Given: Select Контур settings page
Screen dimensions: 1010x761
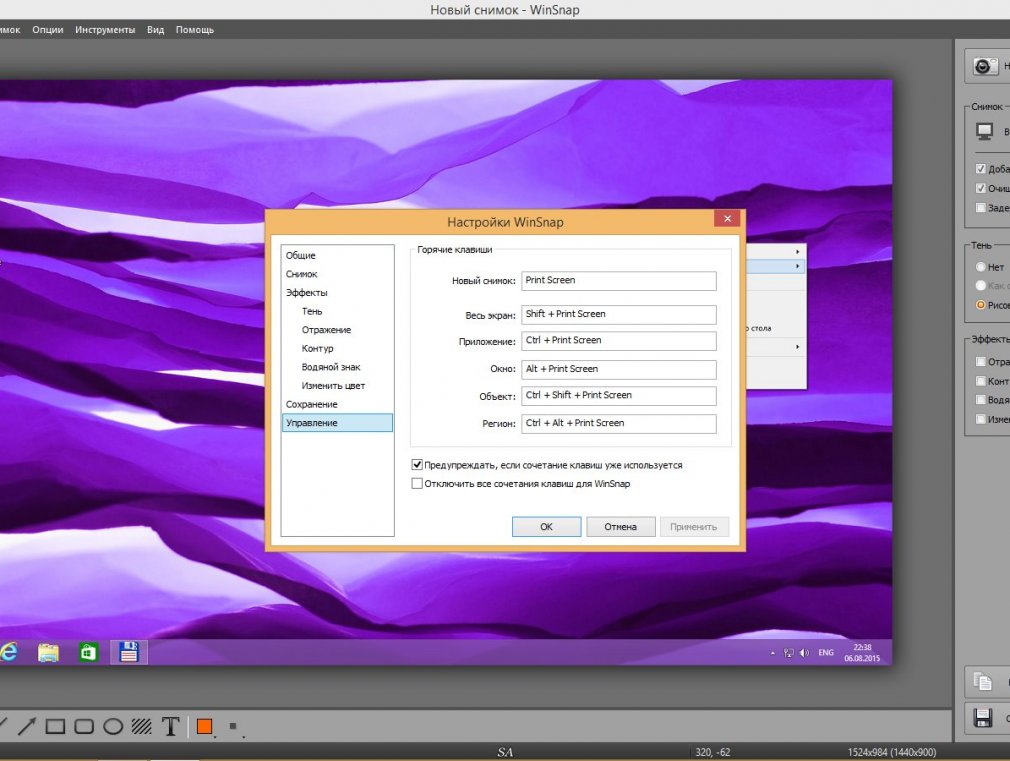Looking at the screenshot, I should click(x=318, y=349).
